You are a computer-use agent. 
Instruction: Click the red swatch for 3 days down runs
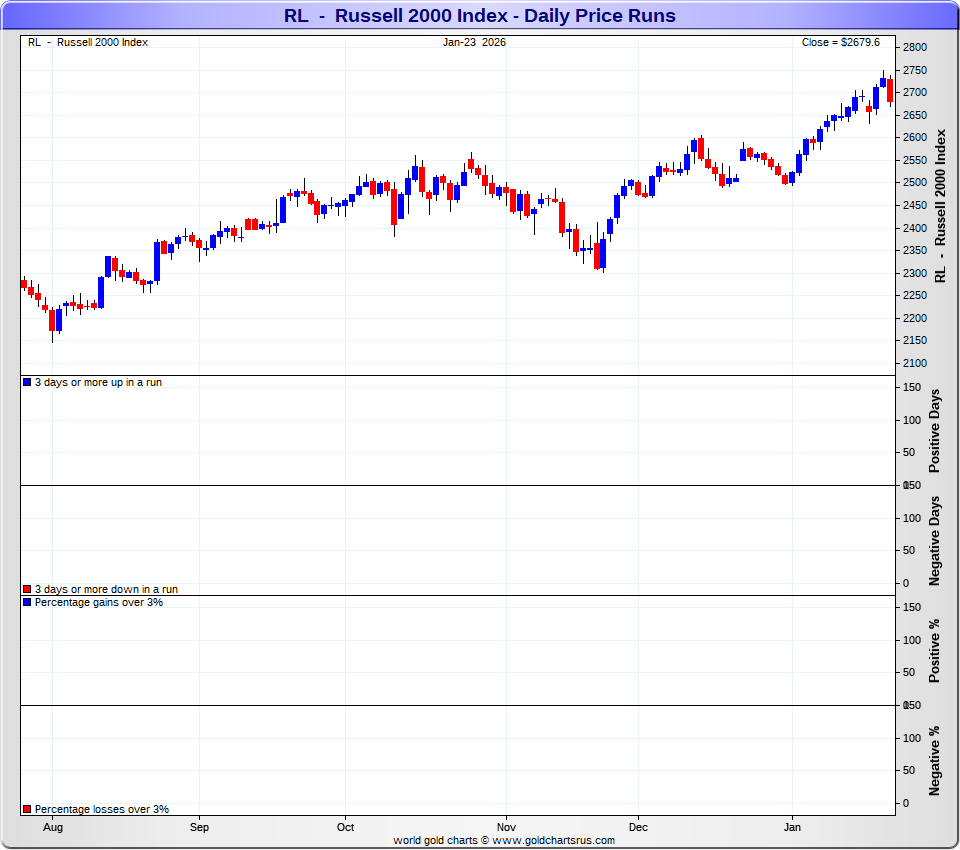coord(27,590)
